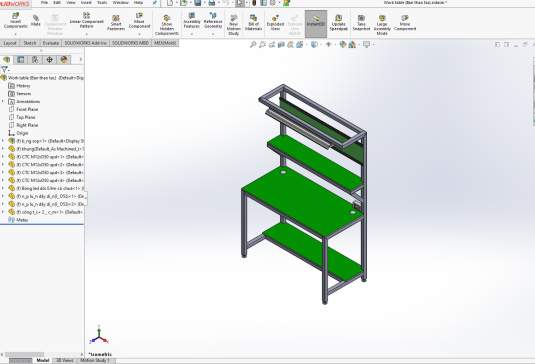535x364 pixels.
Task: Click the Print icon
Action: pyautogui.click(x=212, y=3)
